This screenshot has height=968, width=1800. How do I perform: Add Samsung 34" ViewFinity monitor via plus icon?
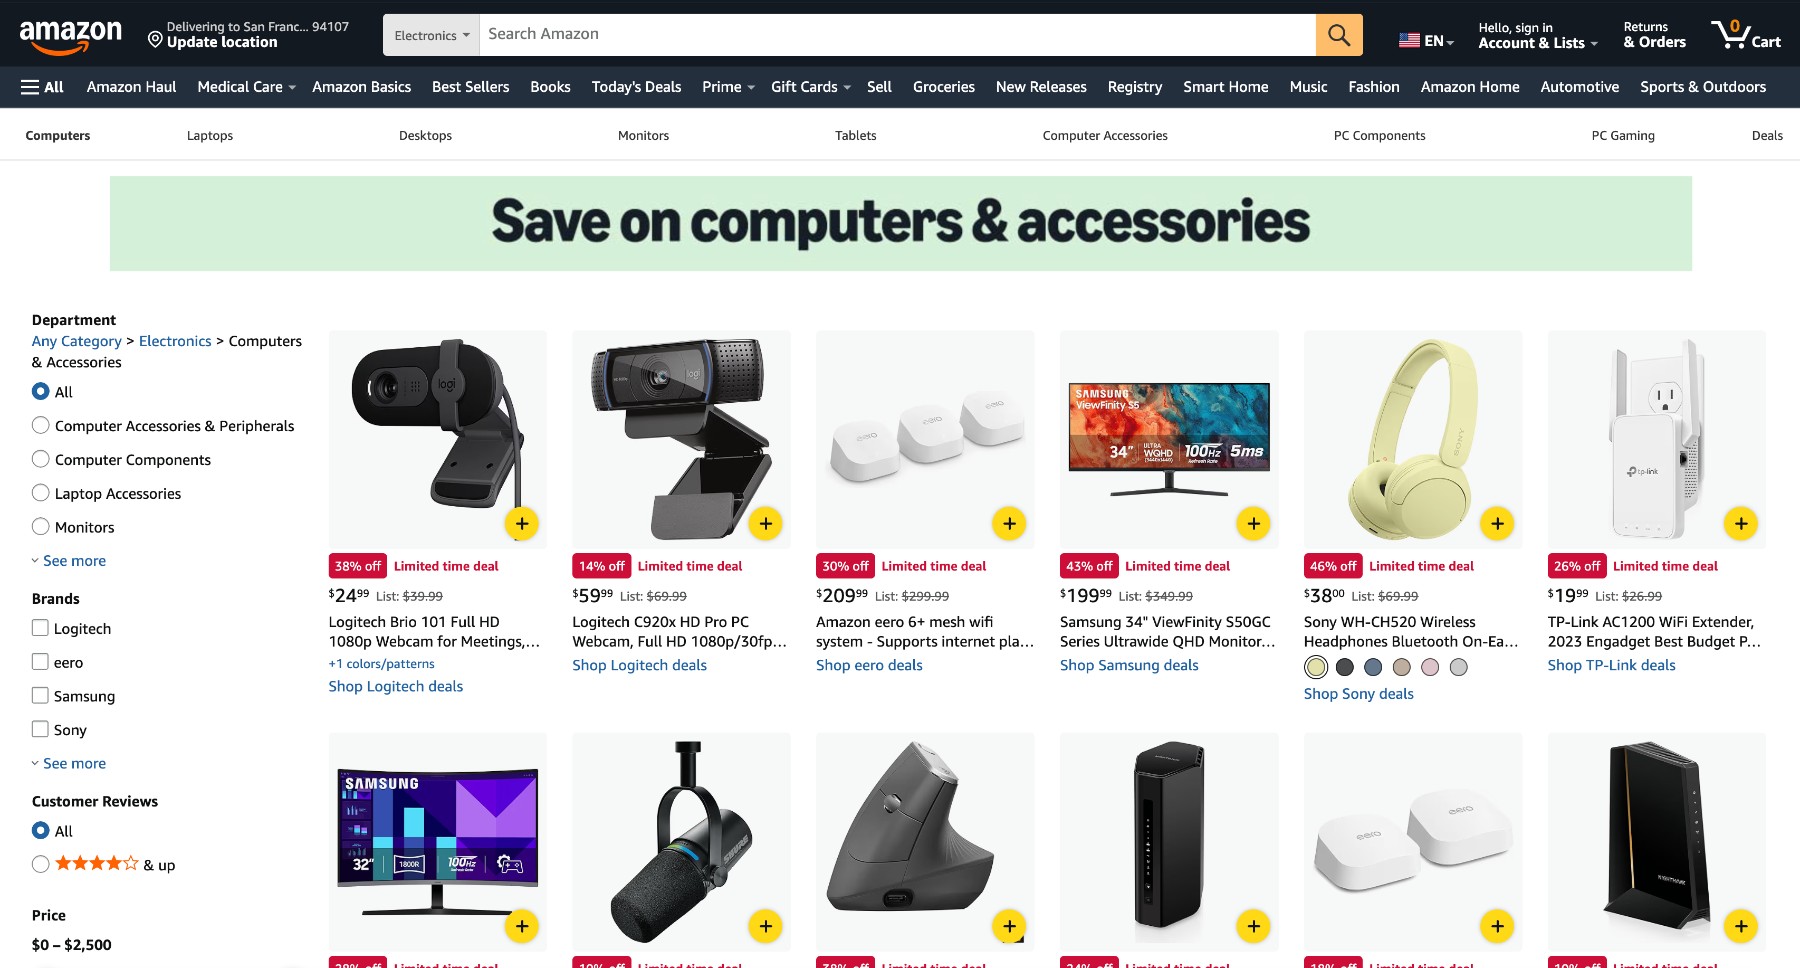click(1253, 523)
